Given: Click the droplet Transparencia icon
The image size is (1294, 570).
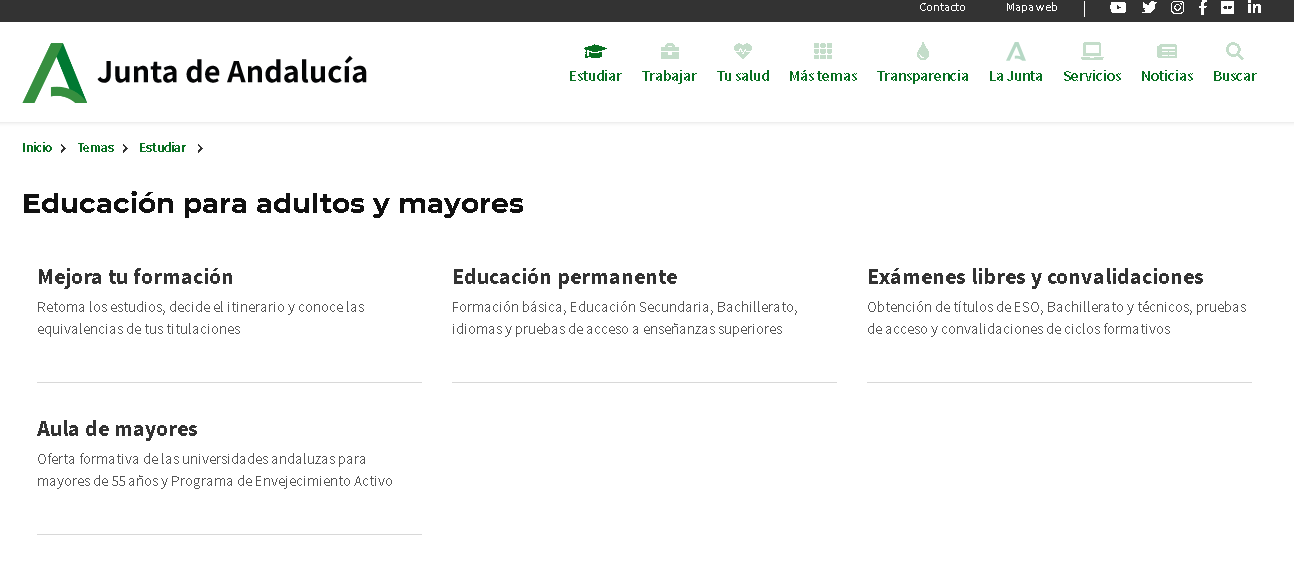Looking at the screenshot, I should (922, 51).
